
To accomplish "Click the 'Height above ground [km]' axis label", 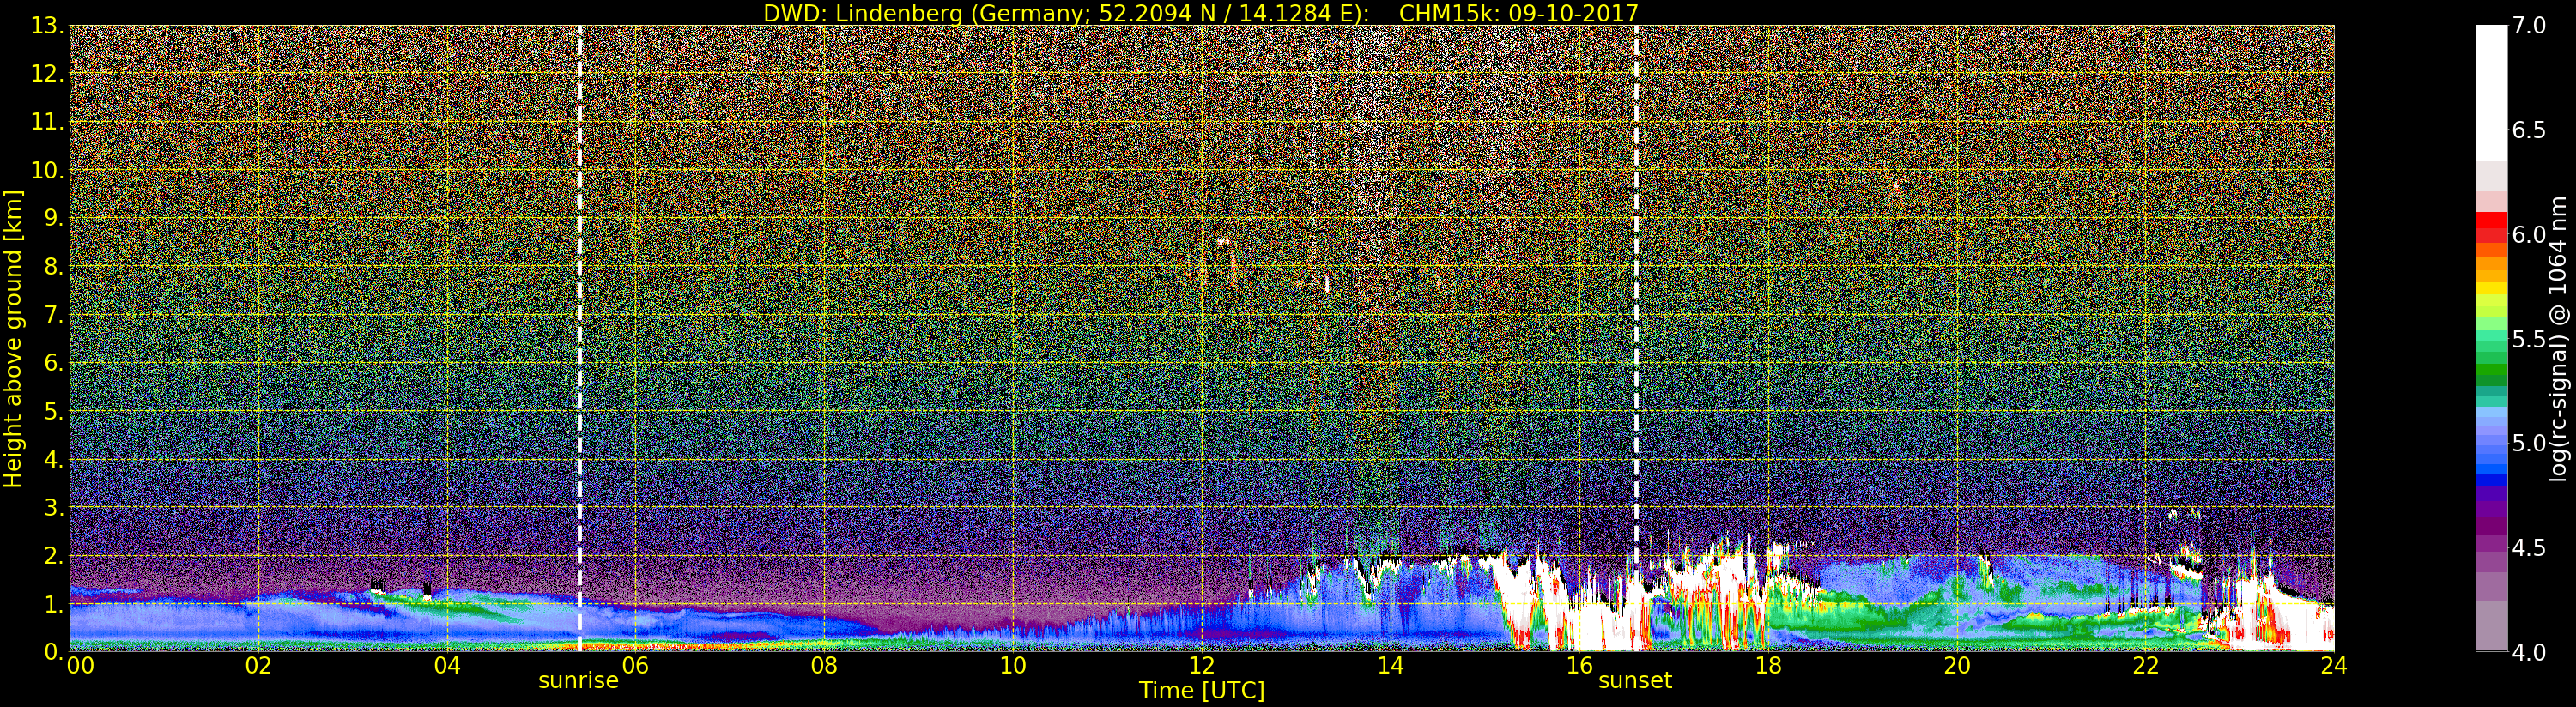I will click(13, 338).
